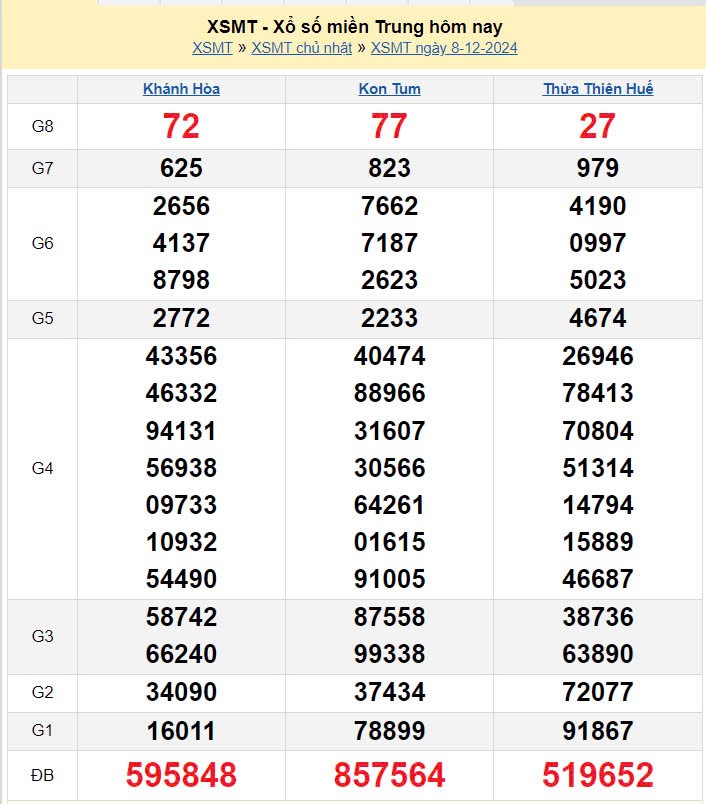Click the red G8 number 77

(x=389, y=126)
